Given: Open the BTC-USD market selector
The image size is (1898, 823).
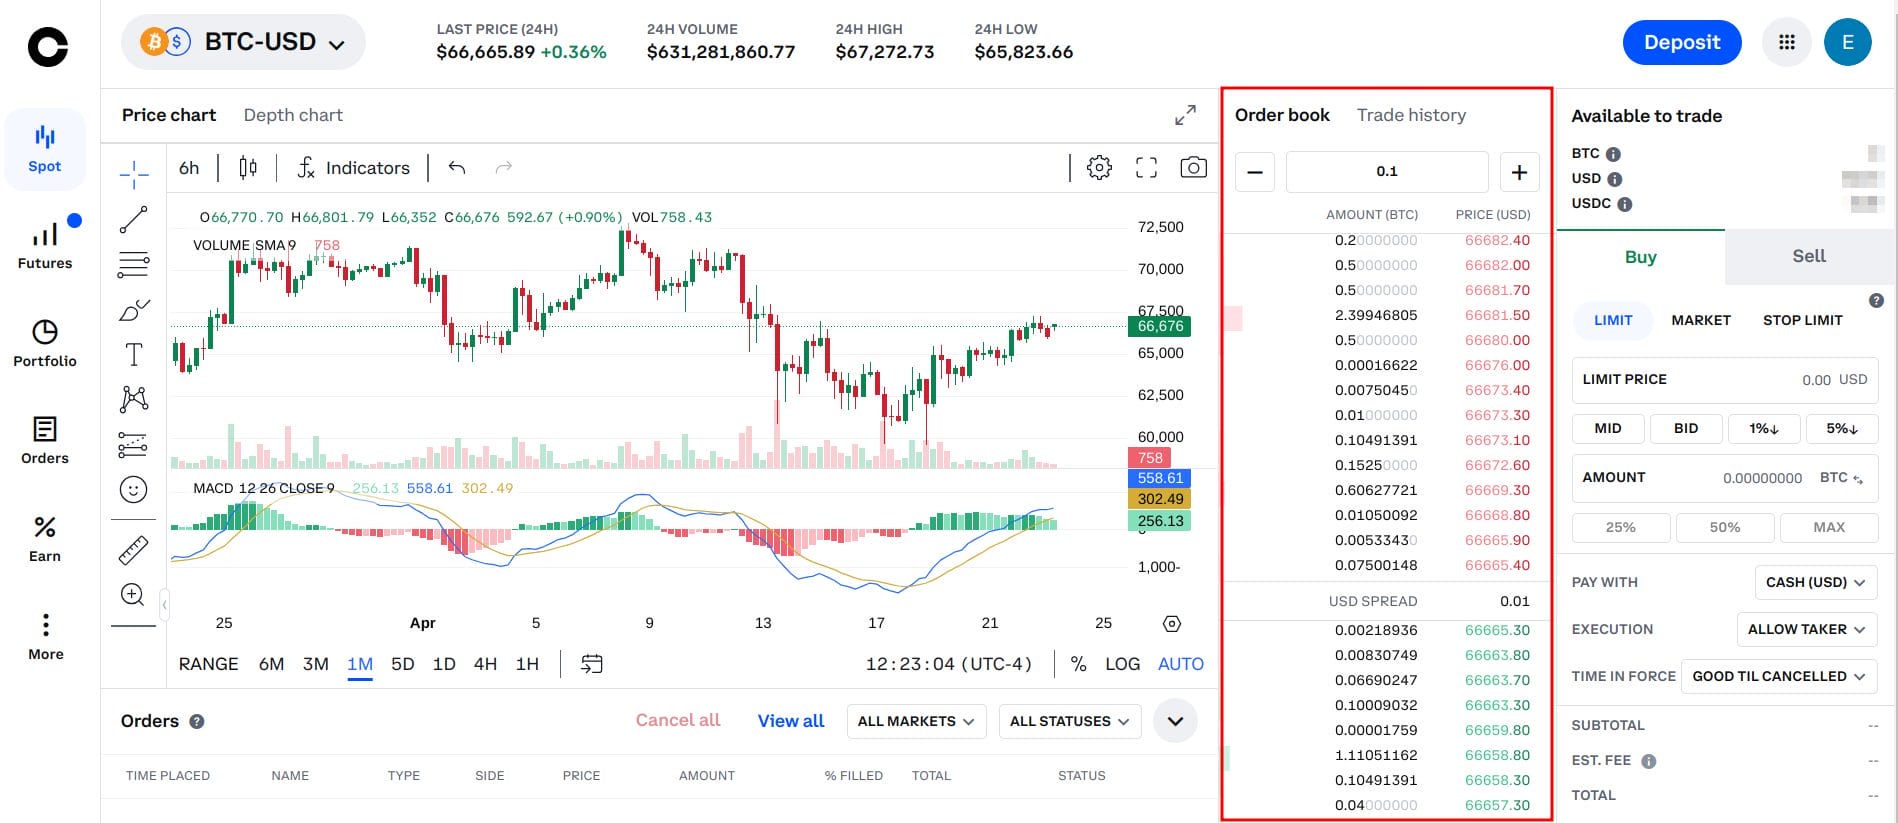Looking at the screenshot, I should pos(243,42).
